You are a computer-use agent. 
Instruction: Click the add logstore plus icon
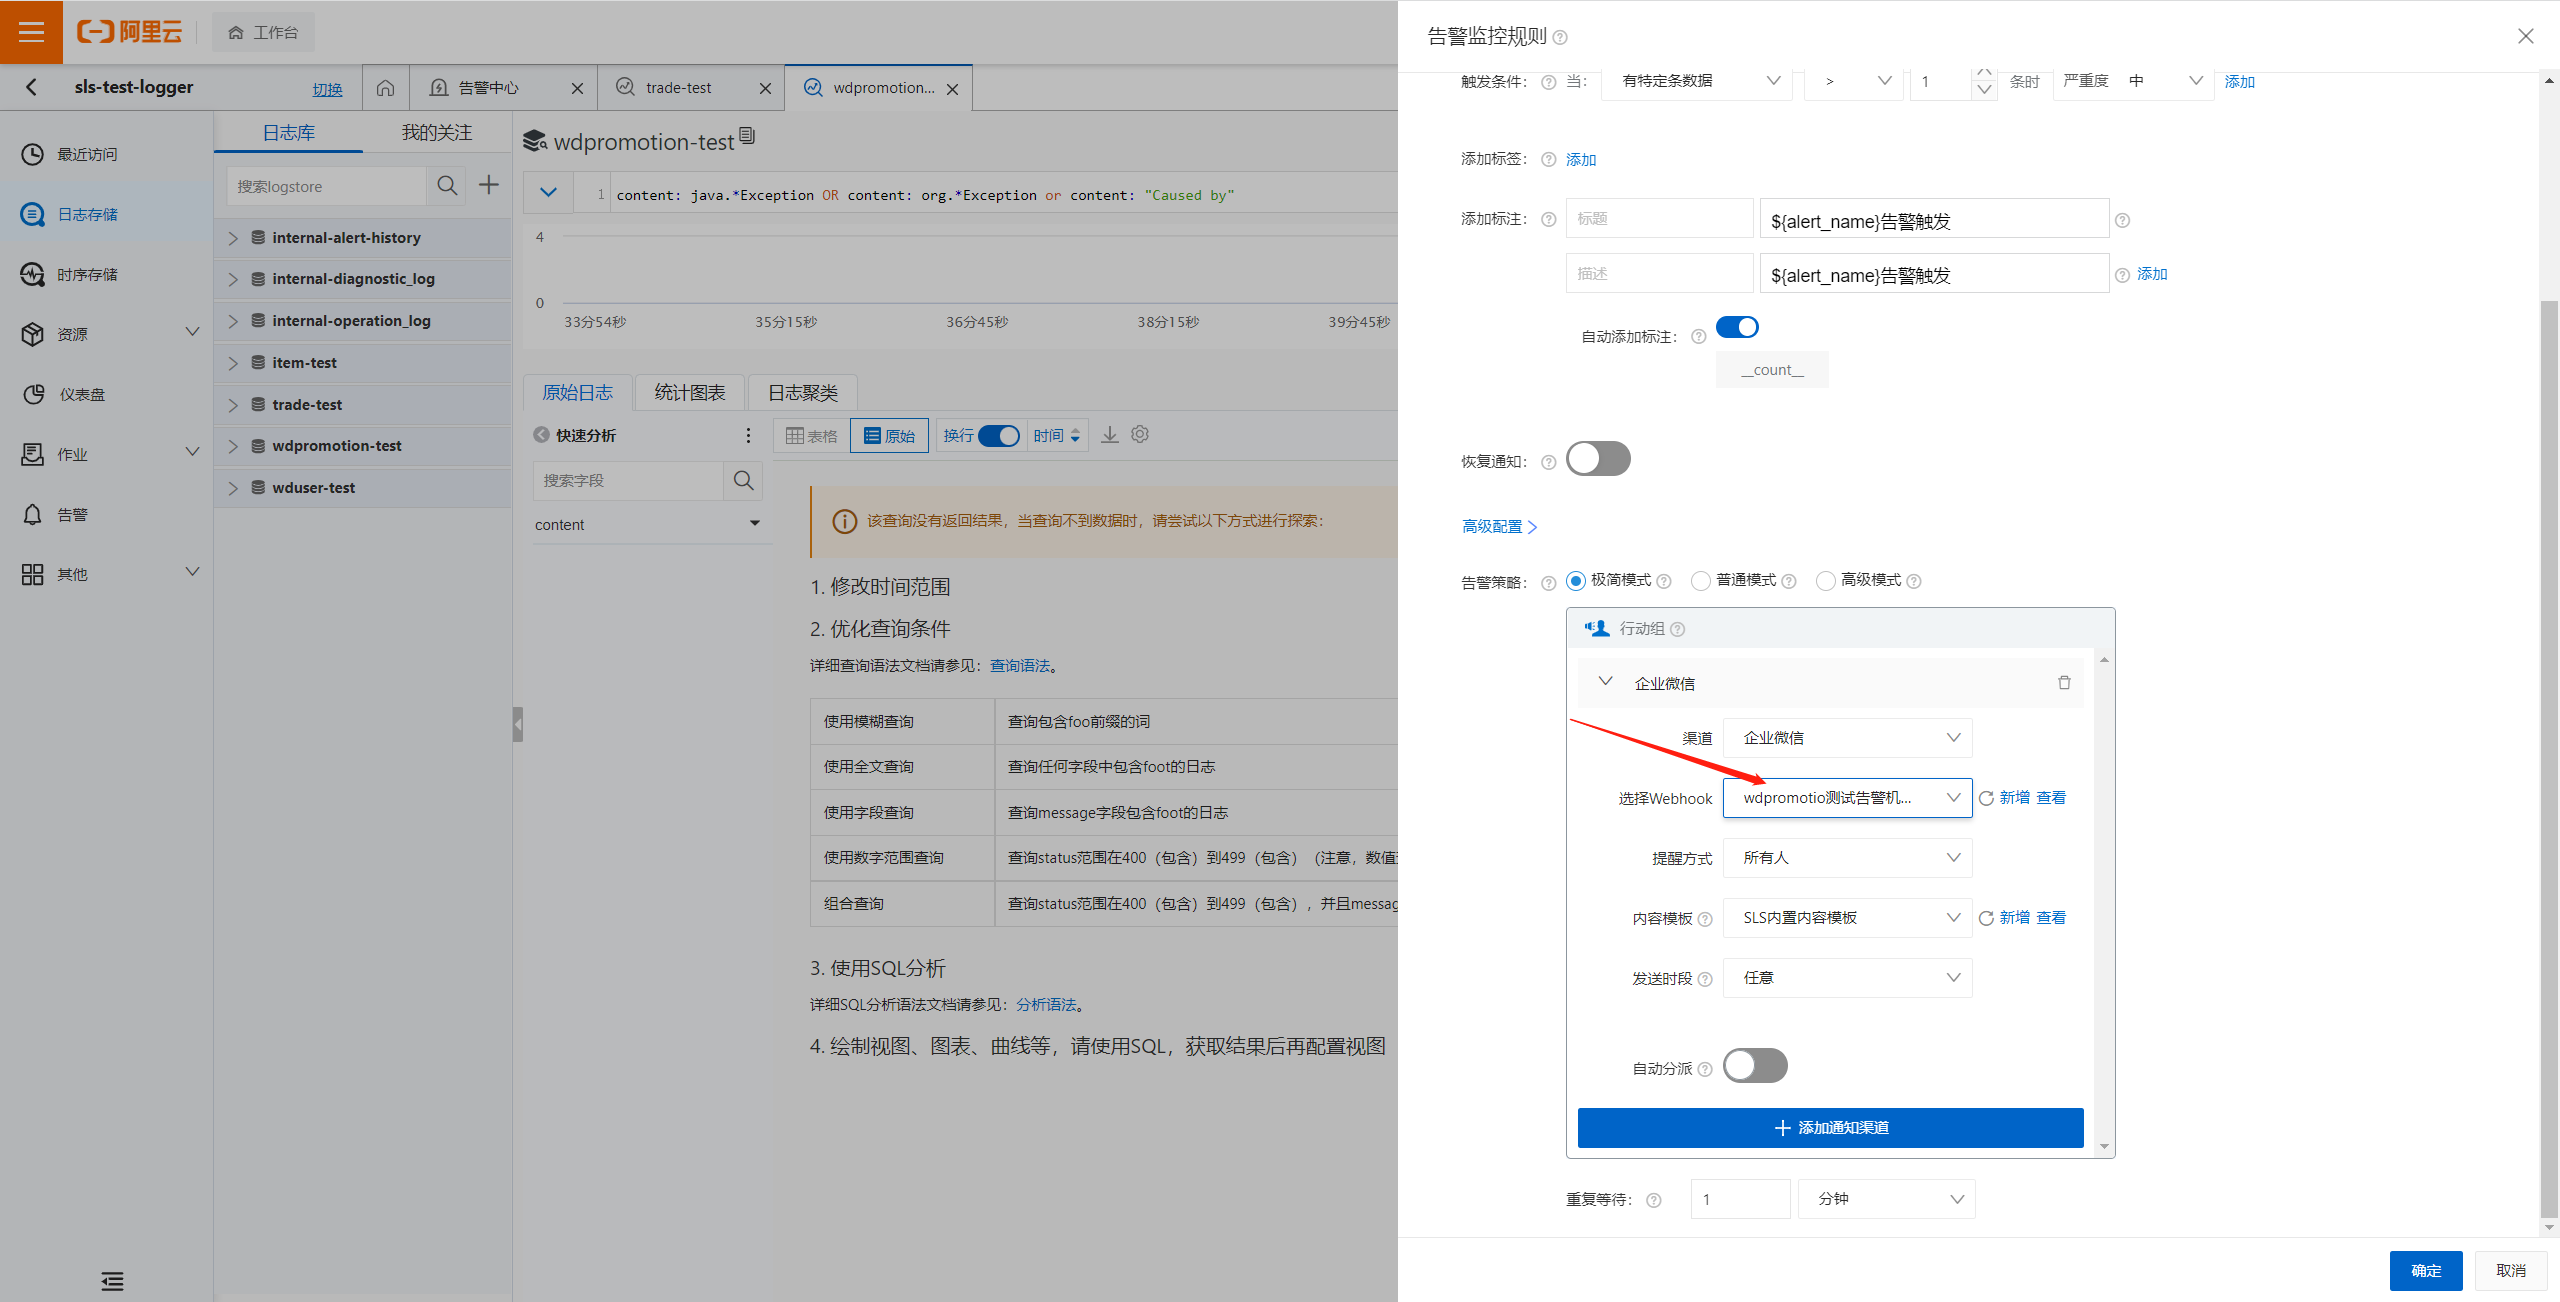[x=488, y=185]
